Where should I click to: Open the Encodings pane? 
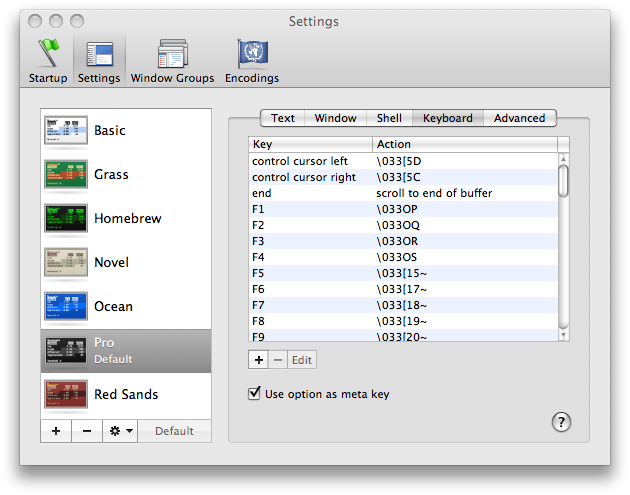[x=252, y=61]
